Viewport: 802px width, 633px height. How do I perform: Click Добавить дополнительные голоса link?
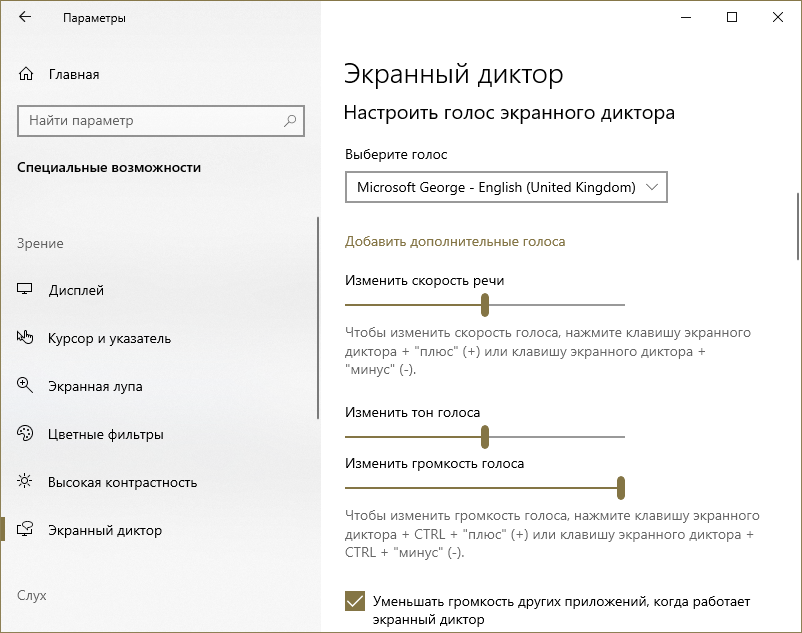coord(455,241)
